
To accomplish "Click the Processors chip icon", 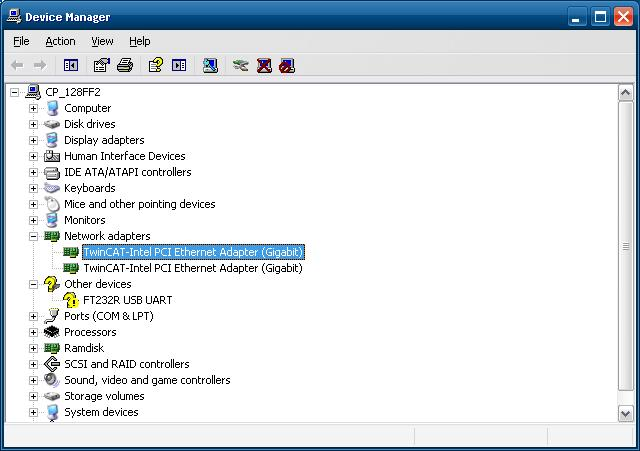I will pyautogui.click(x=52, y=332).
